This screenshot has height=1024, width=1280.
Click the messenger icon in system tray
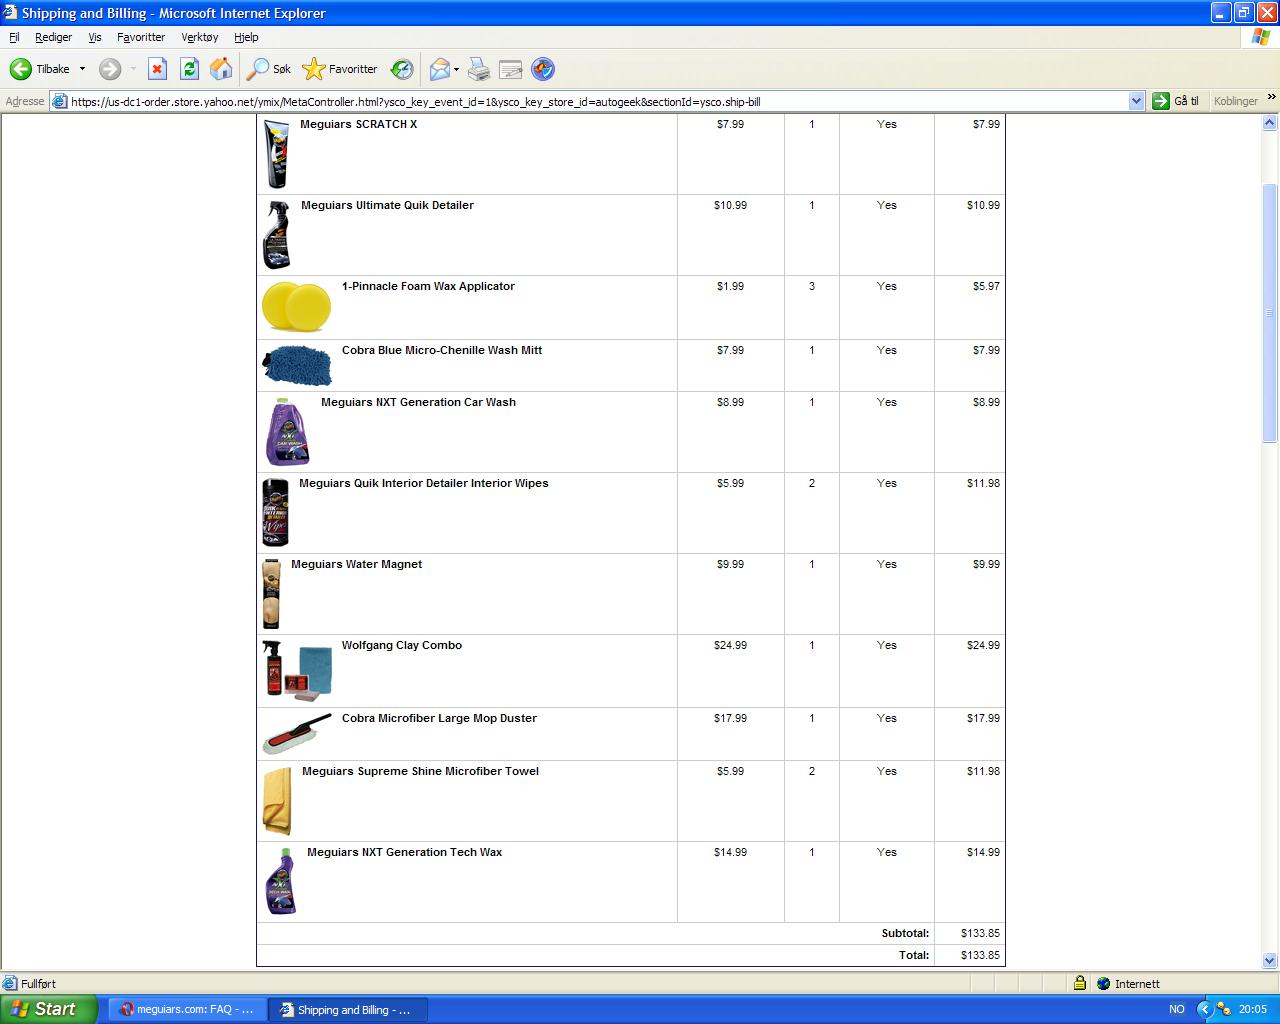1223,1009
